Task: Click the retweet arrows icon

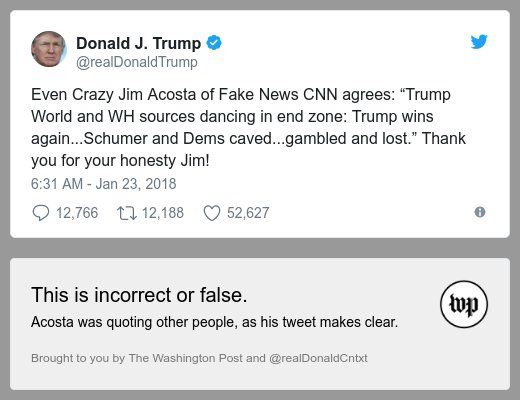Action: [127, 213]
